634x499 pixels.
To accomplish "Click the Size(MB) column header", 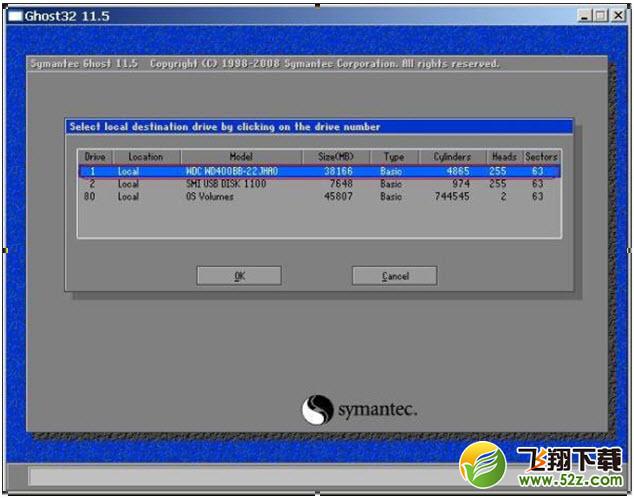I will click(336, 156).
